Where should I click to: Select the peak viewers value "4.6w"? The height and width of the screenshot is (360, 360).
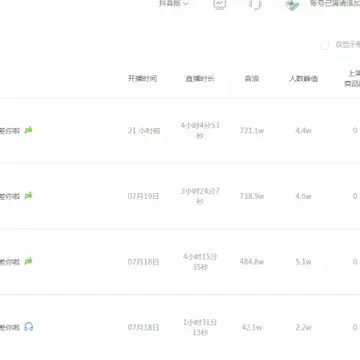(x=303, y=196)
